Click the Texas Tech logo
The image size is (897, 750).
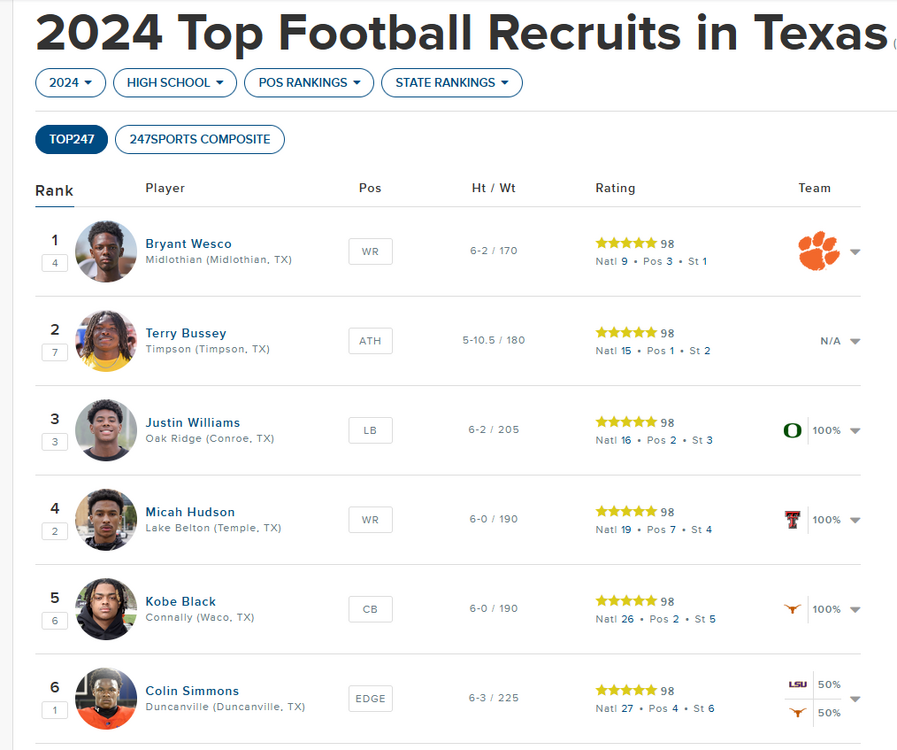click(x=792, y=520)
